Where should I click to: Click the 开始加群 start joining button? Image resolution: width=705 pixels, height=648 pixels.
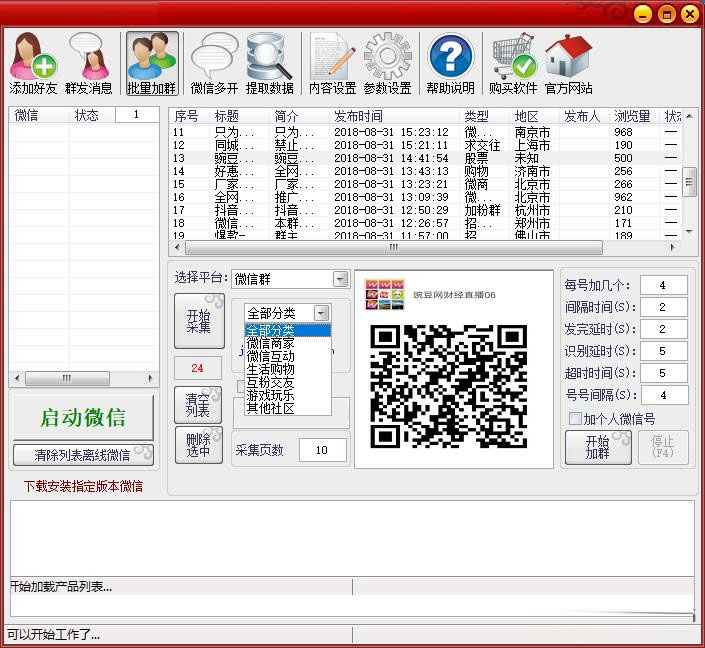tap(598, 447)
